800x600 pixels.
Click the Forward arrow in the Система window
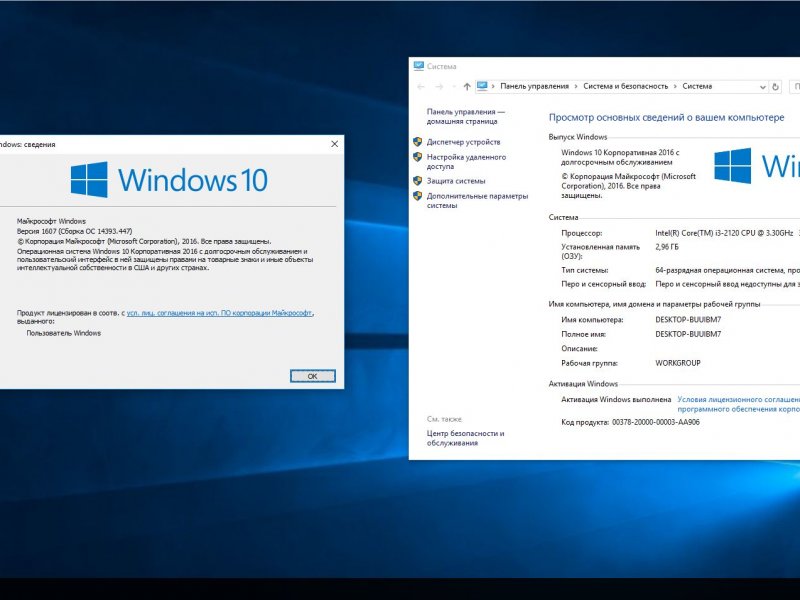click(439, 87)
